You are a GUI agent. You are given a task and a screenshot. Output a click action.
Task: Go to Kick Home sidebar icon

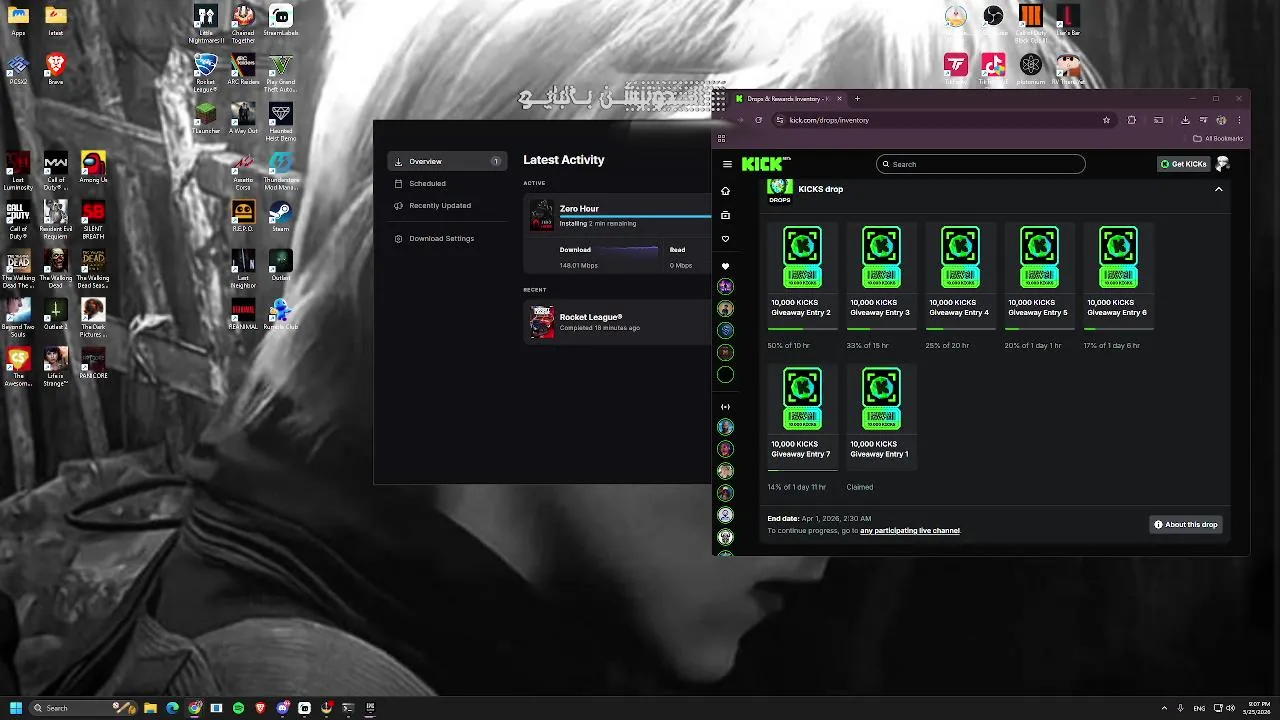(x=726, y=191)
